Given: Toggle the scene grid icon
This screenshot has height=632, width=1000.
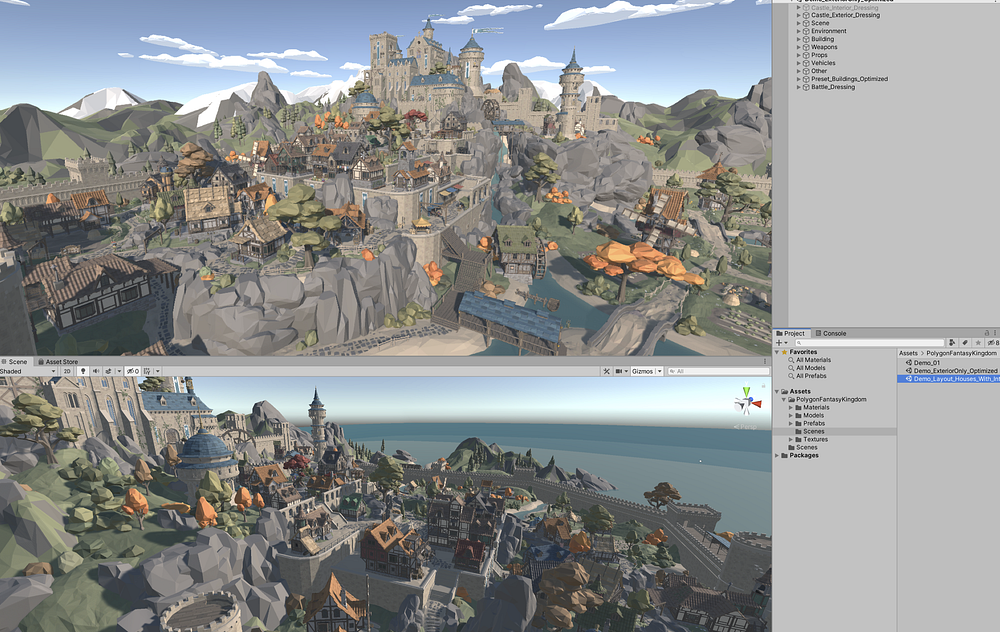Looking at the screenshot, I should (147, 371).
